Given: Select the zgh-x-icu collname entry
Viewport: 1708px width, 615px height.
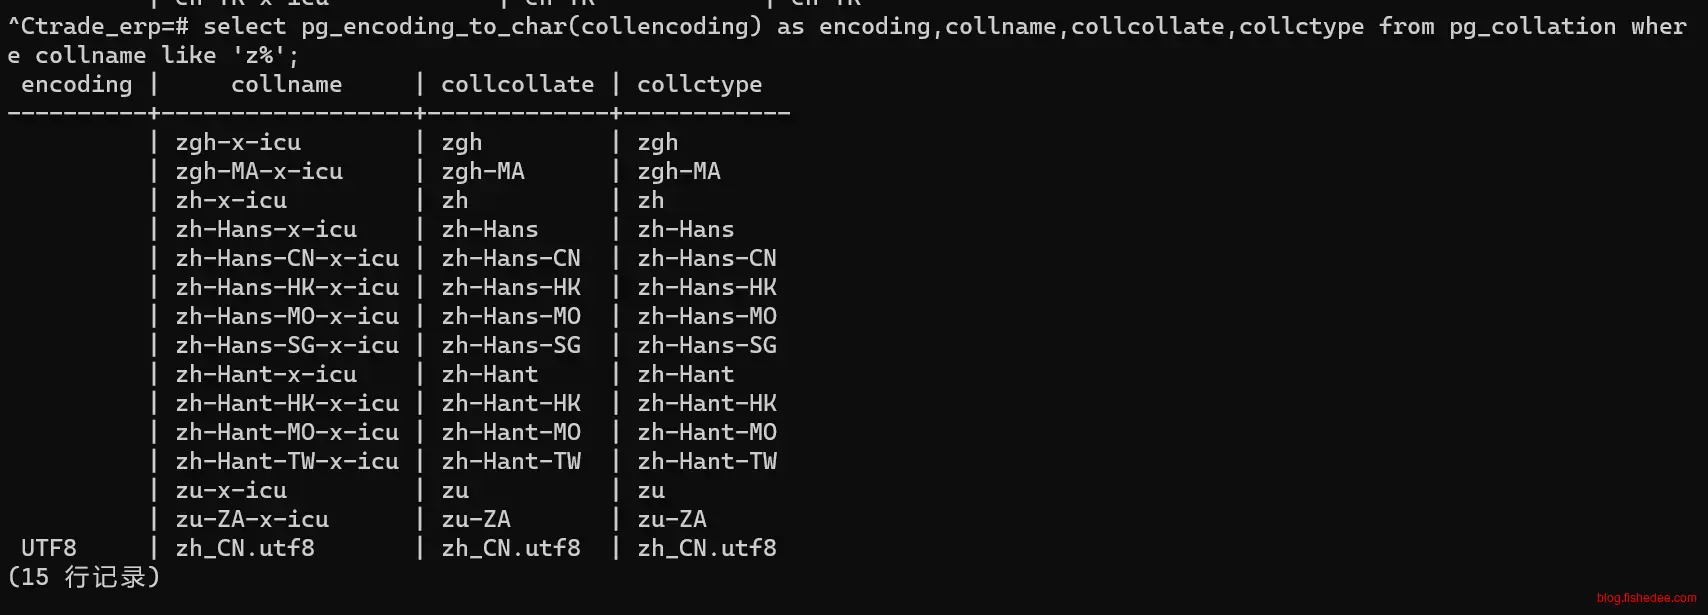Looking at the screenshot, I should tap(238, 143).
